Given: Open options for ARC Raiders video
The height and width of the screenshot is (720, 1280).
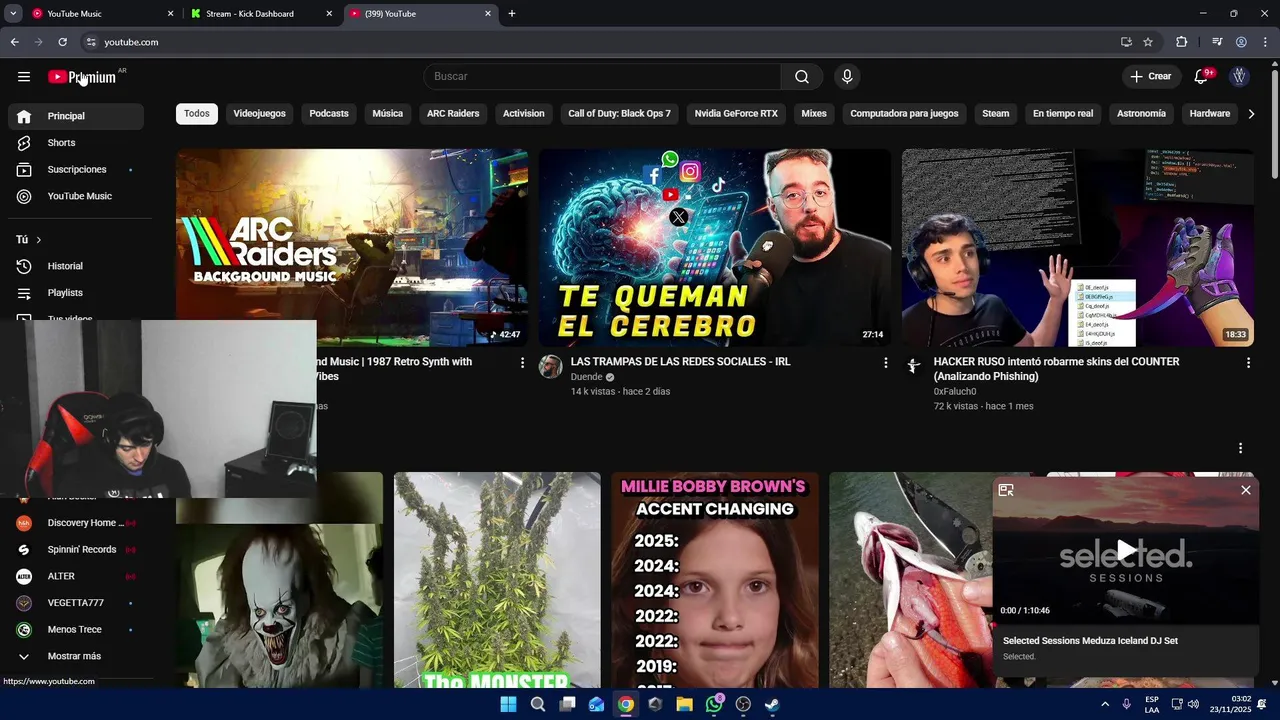Looking at the screenshot, I should coord(522,363).
